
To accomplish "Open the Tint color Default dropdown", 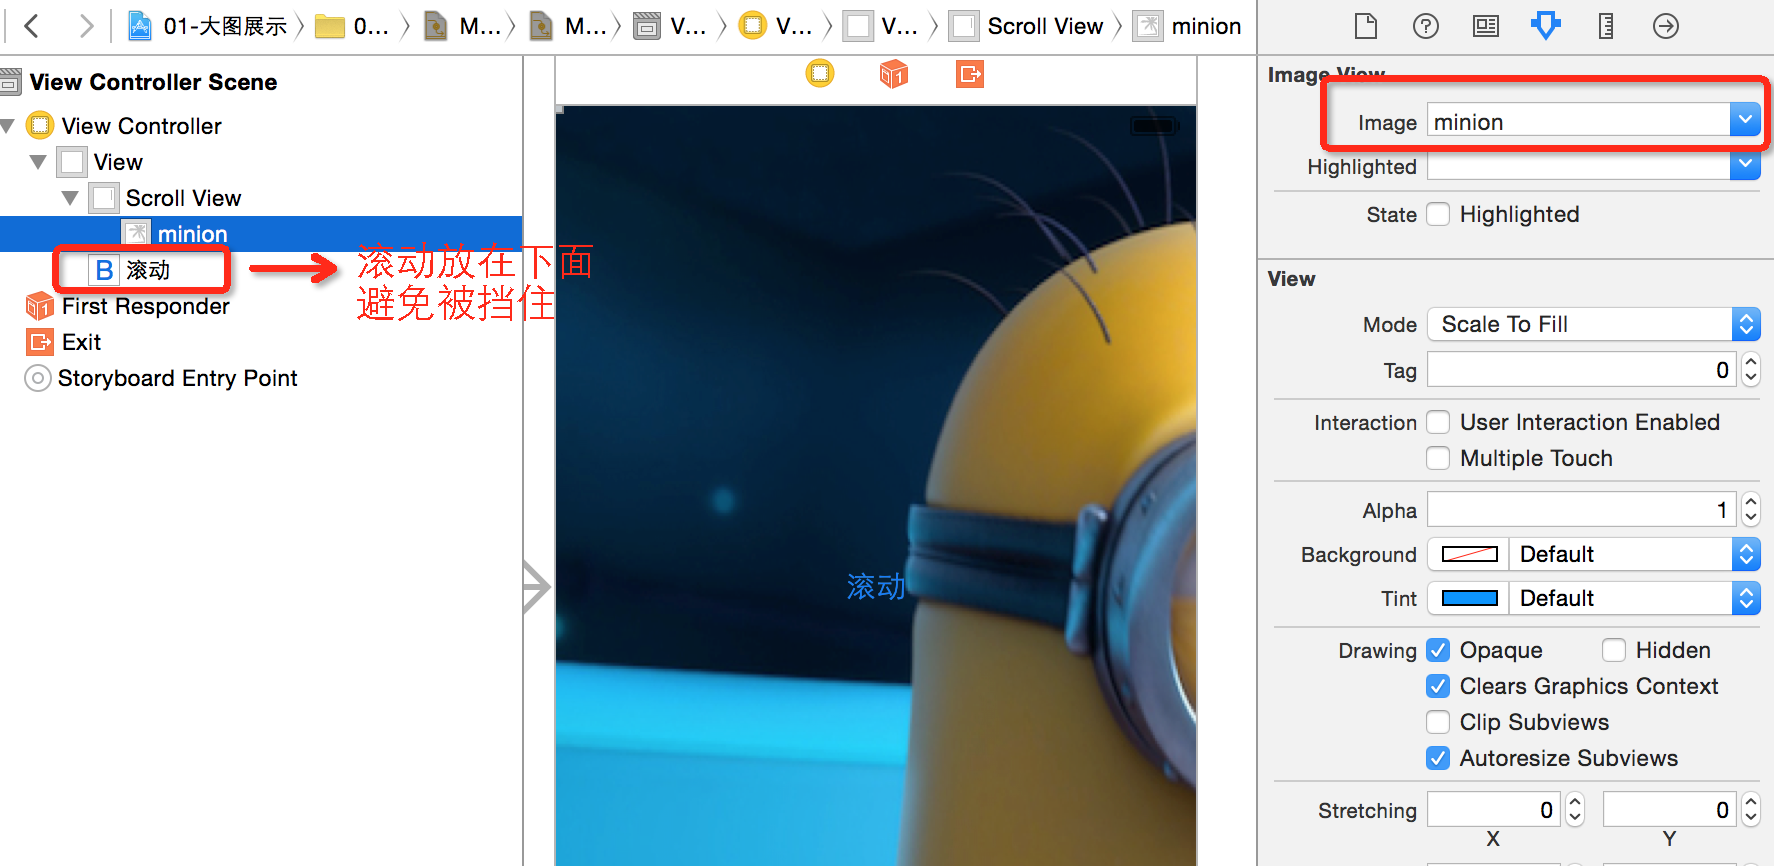I will pos(1634,598).
